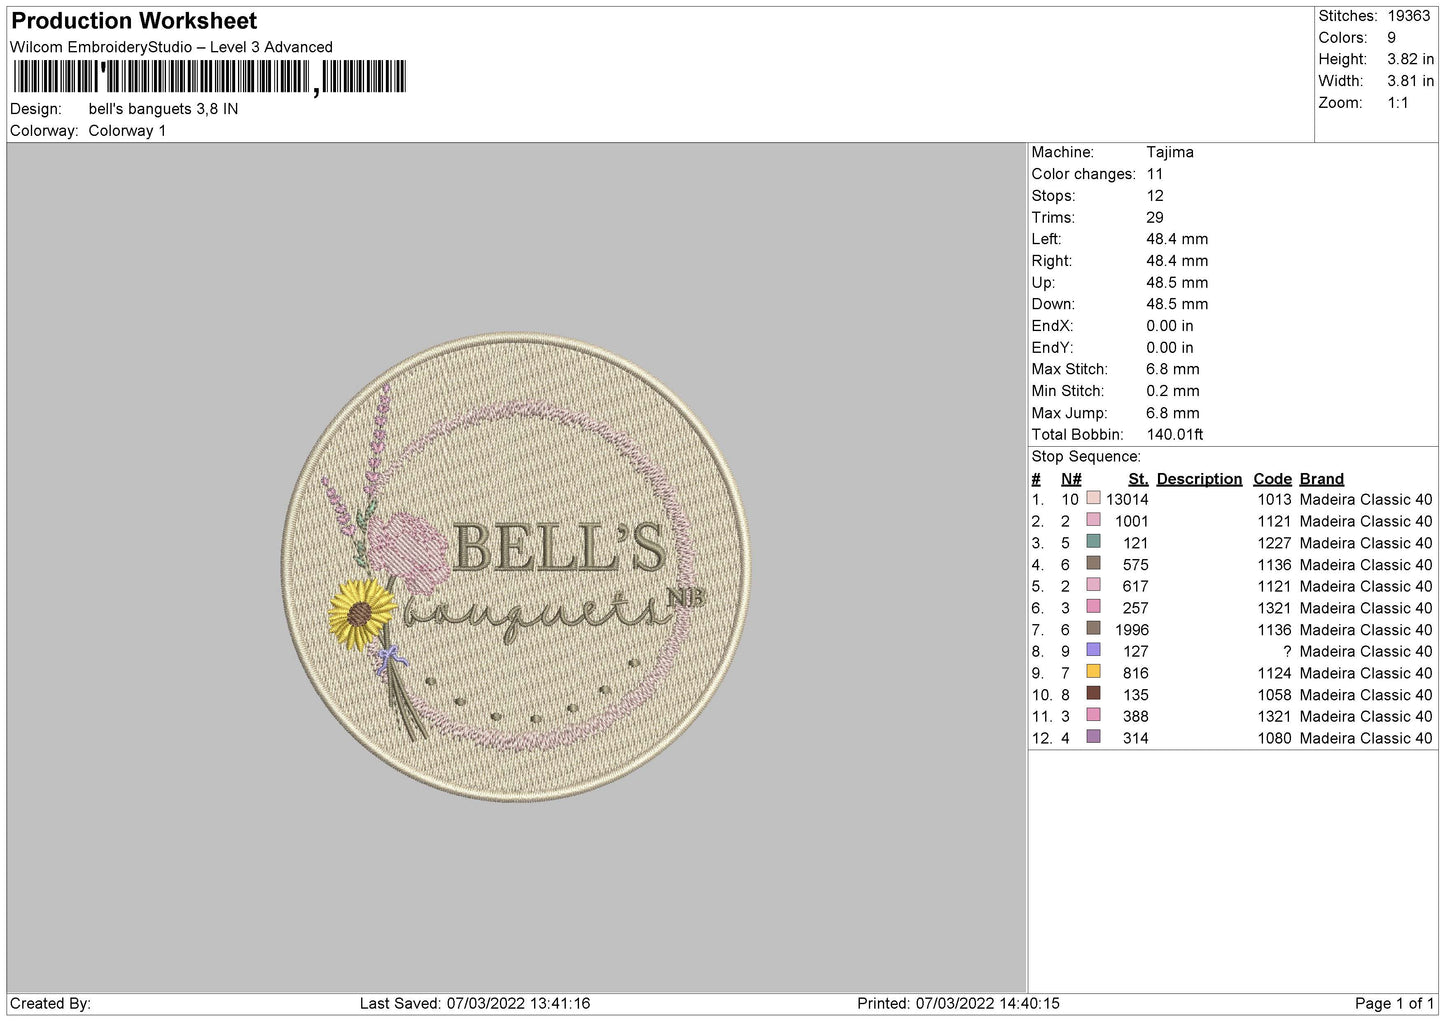Select the dark brown swatch beside 135 stitches

(1093, 694)
